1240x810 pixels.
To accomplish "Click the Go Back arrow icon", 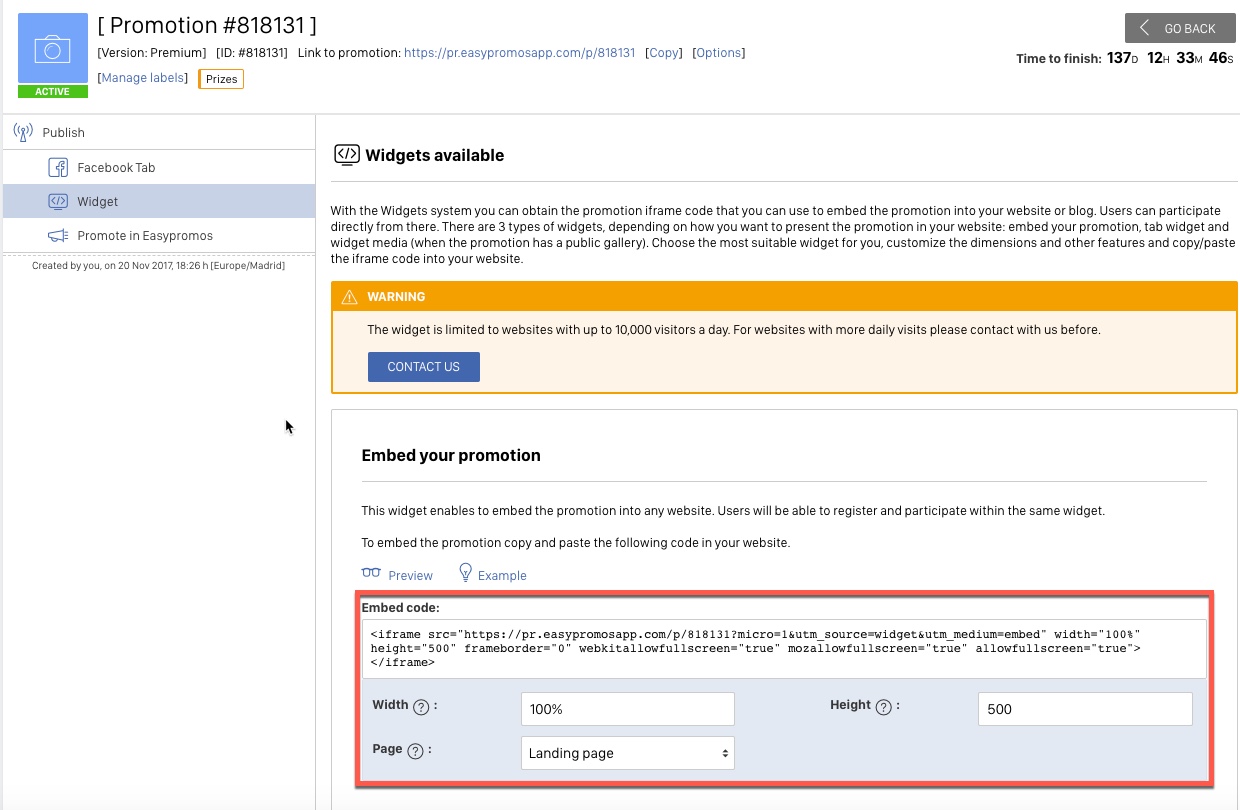I will pos(1145,28).
